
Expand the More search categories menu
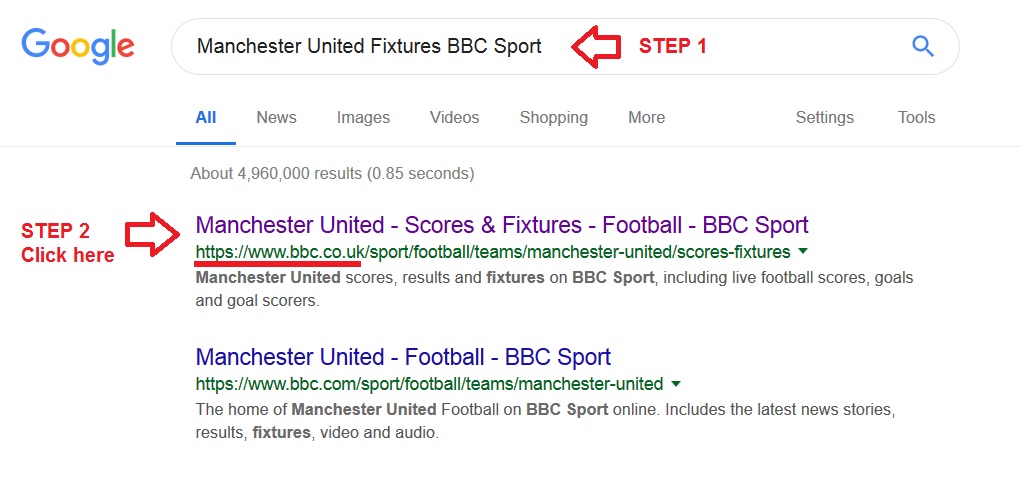tap(646, 118)
